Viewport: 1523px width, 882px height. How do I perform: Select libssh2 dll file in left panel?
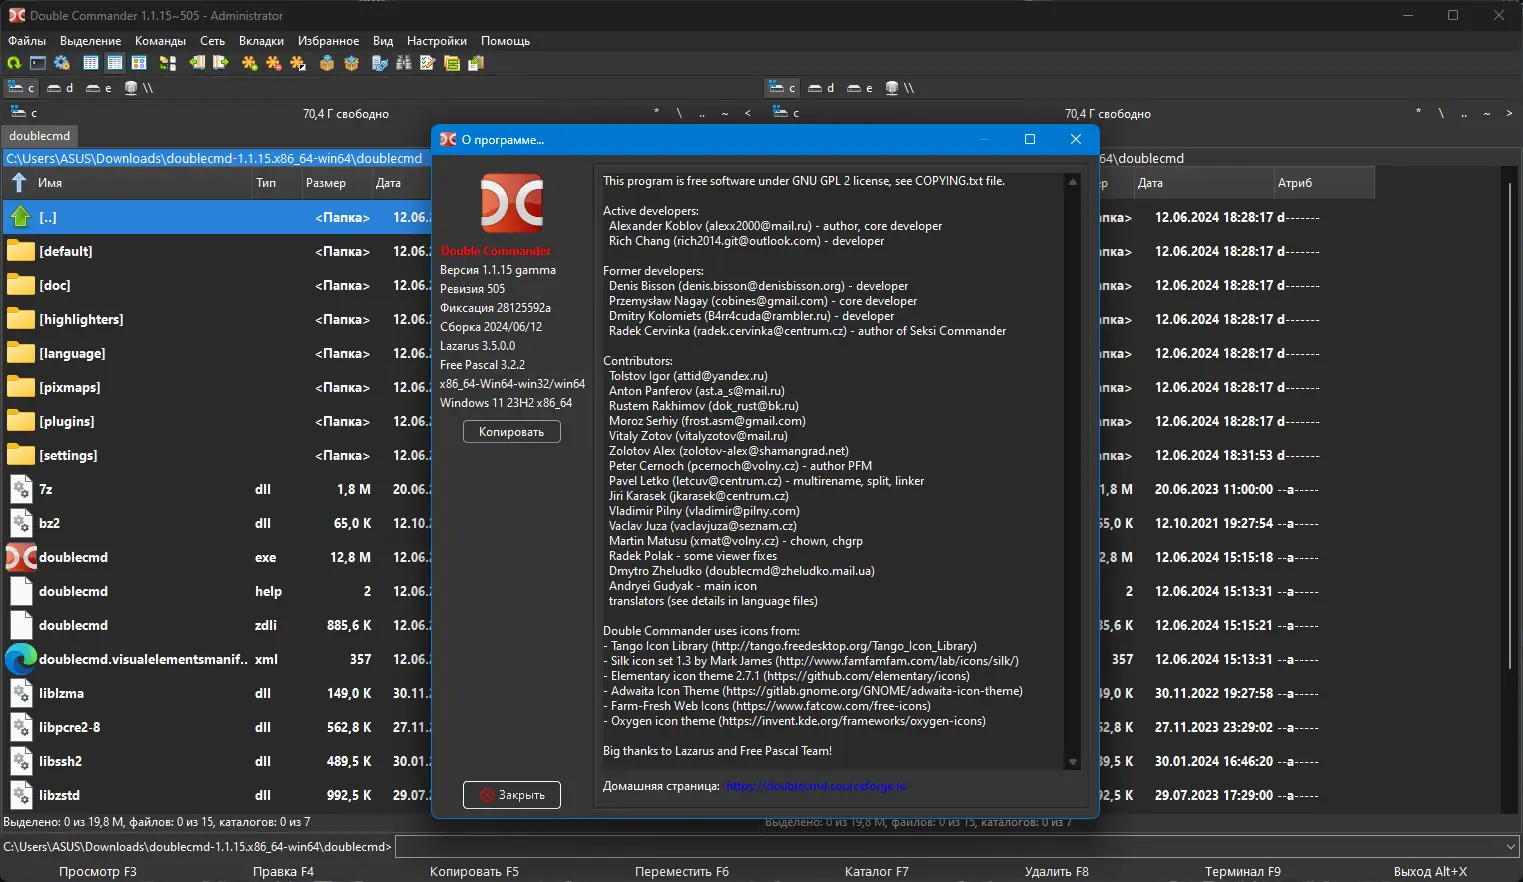[x=217, y=761]
